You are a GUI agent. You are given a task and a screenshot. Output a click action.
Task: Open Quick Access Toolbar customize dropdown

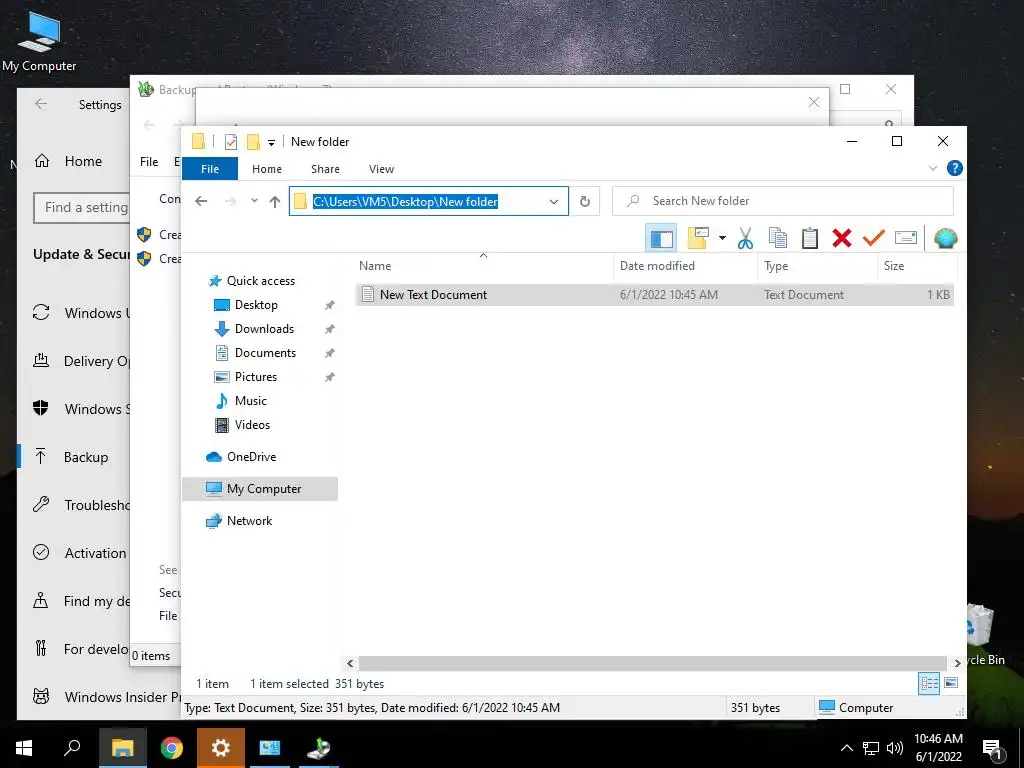tap(271, 142)
